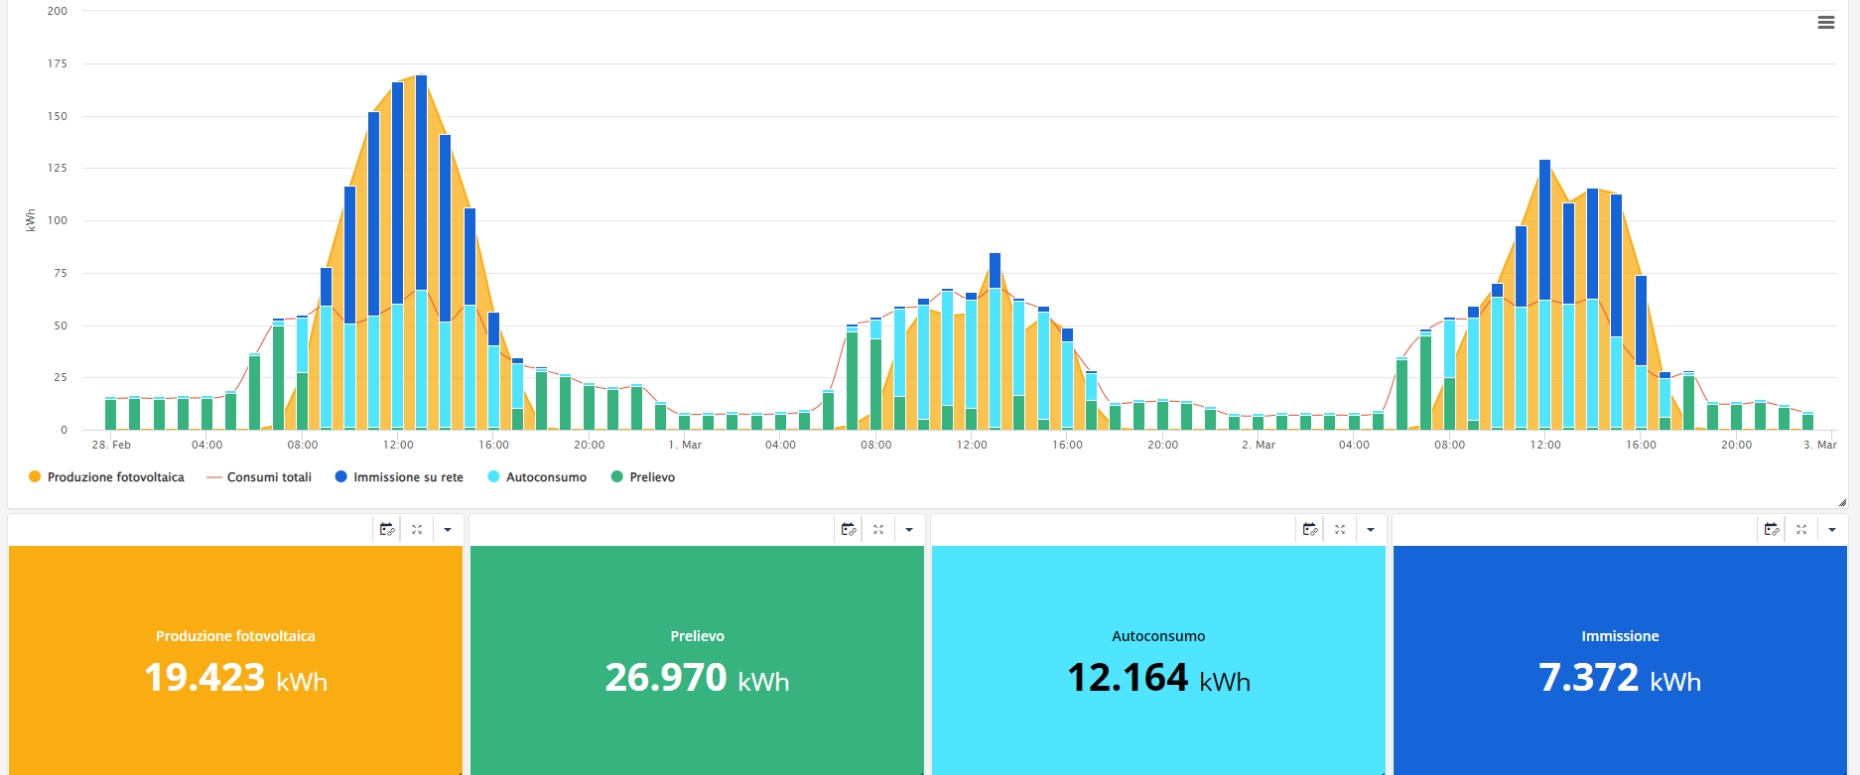Click calendar edit icon above Autoconsumo card
The image size is (1860, 775).
(x=1310, y=529)
